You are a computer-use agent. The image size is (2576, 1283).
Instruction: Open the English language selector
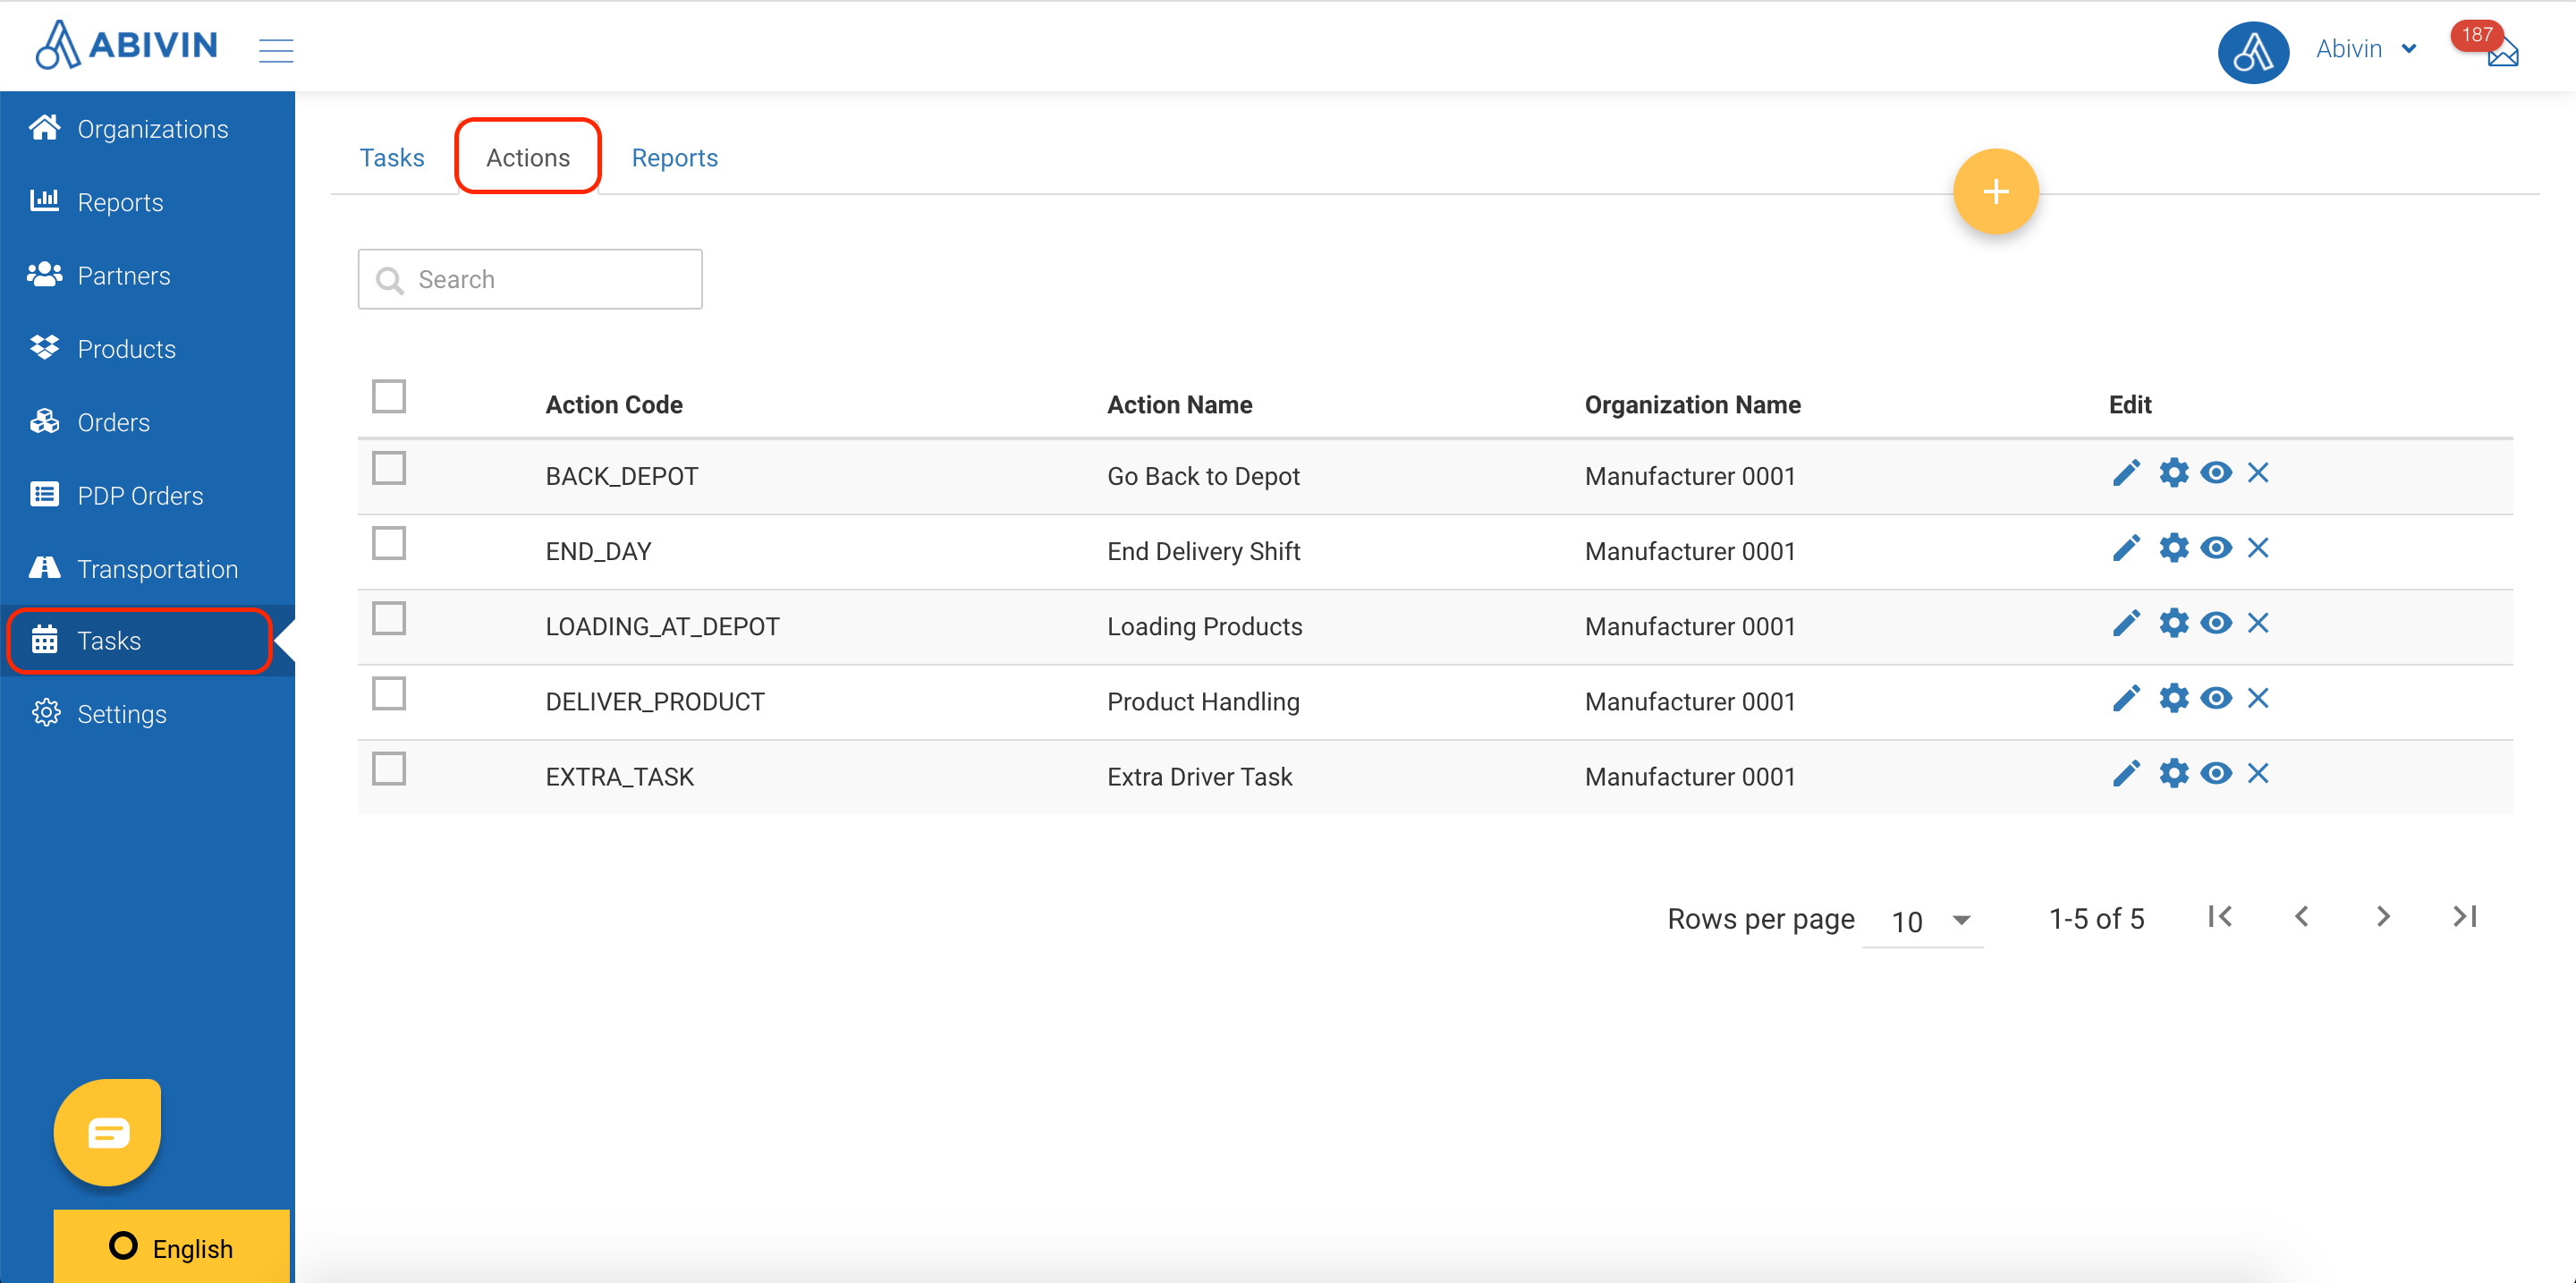[x=171, y=1247]
